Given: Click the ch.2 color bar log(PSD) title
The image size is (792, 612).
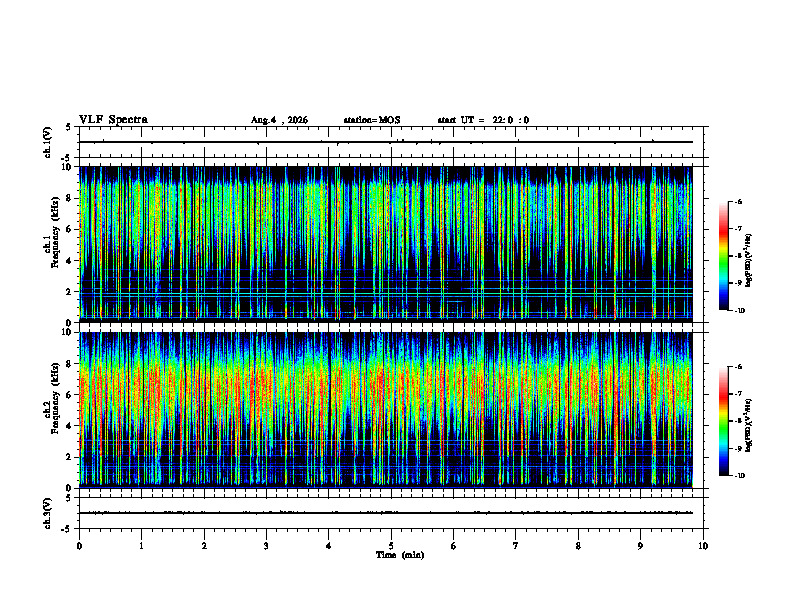Looking at the screenshot, I should tap(749, 425).
